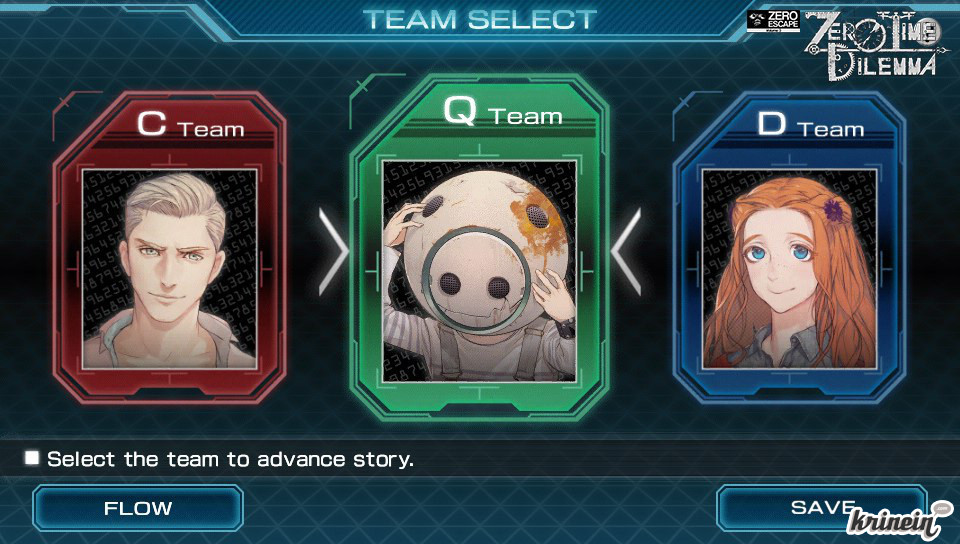Screen dimensions: 960x544
Task: Click the blond man's portrait
Action: tap(170, 269)
